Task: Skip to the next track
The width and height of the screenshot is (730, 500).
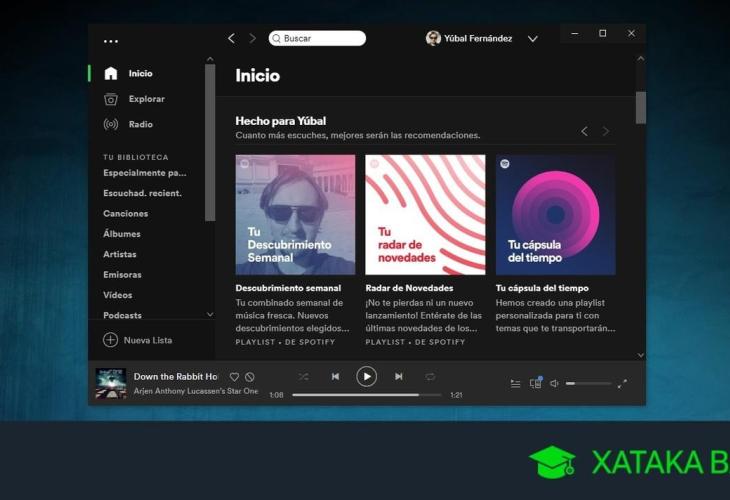Action: (399, 377)
